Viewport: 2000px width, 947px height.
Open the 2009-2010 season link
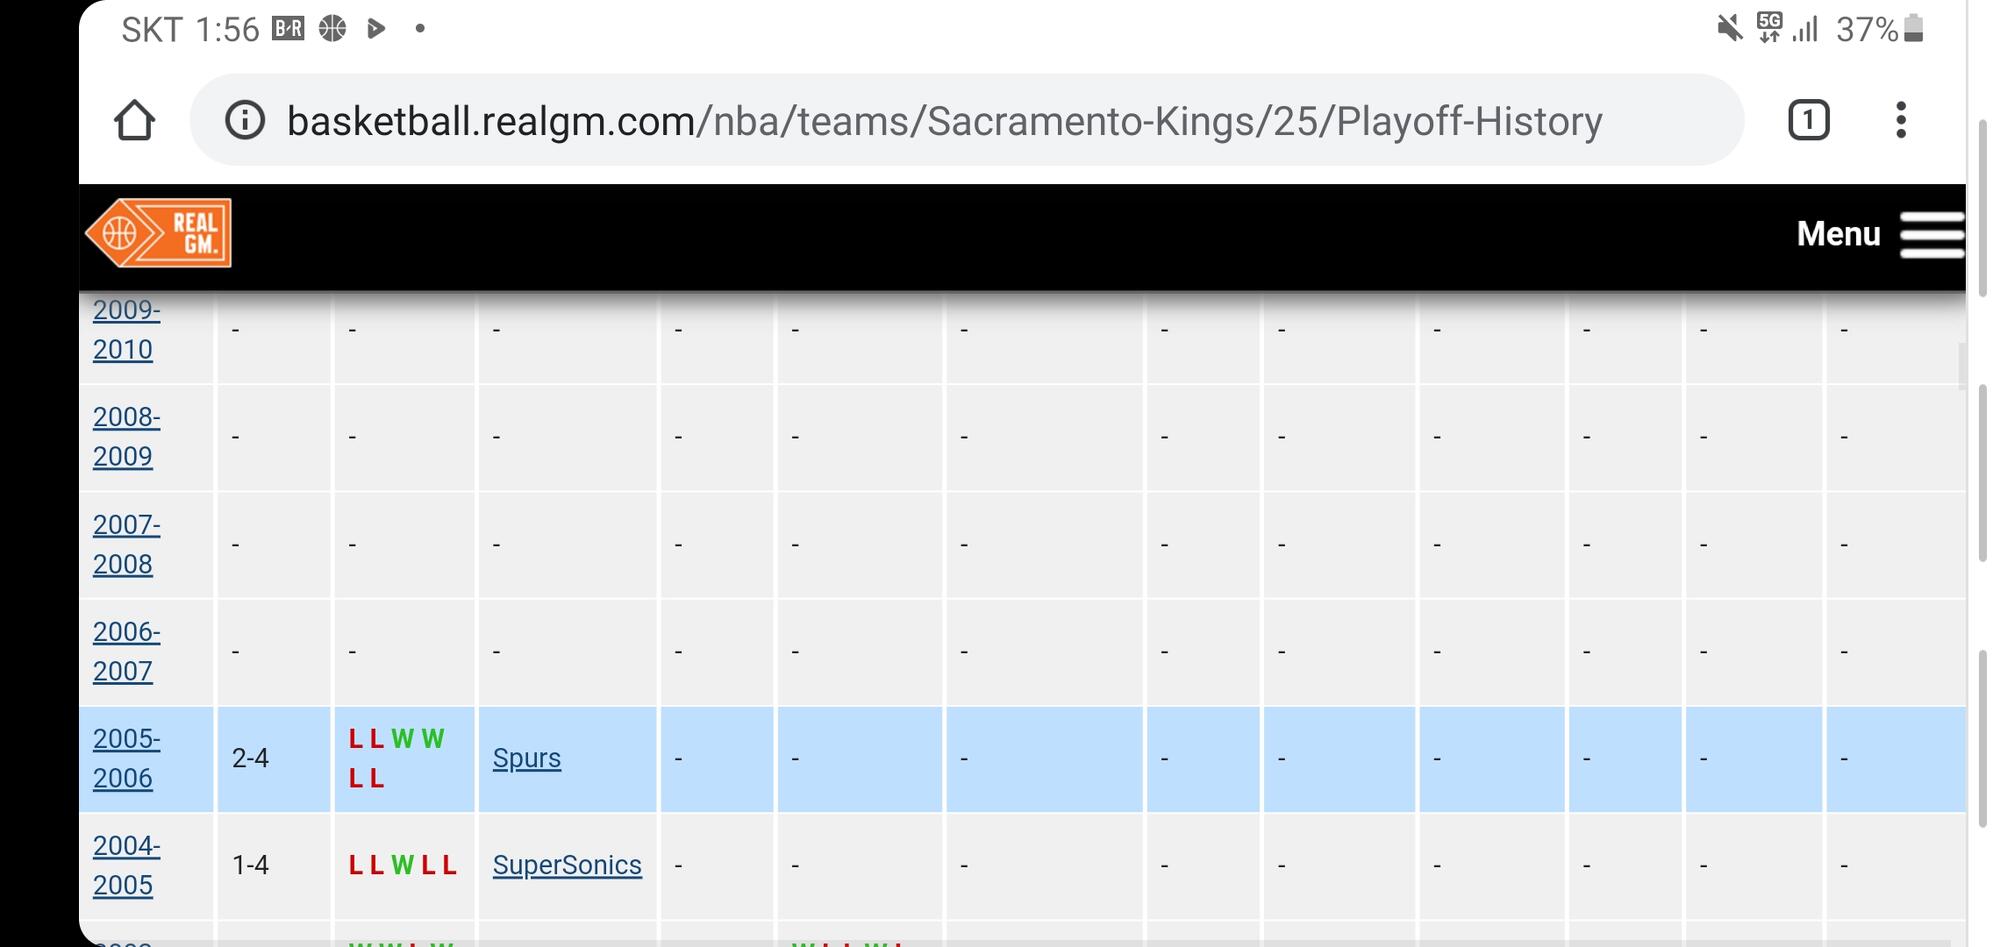[126, 330]
